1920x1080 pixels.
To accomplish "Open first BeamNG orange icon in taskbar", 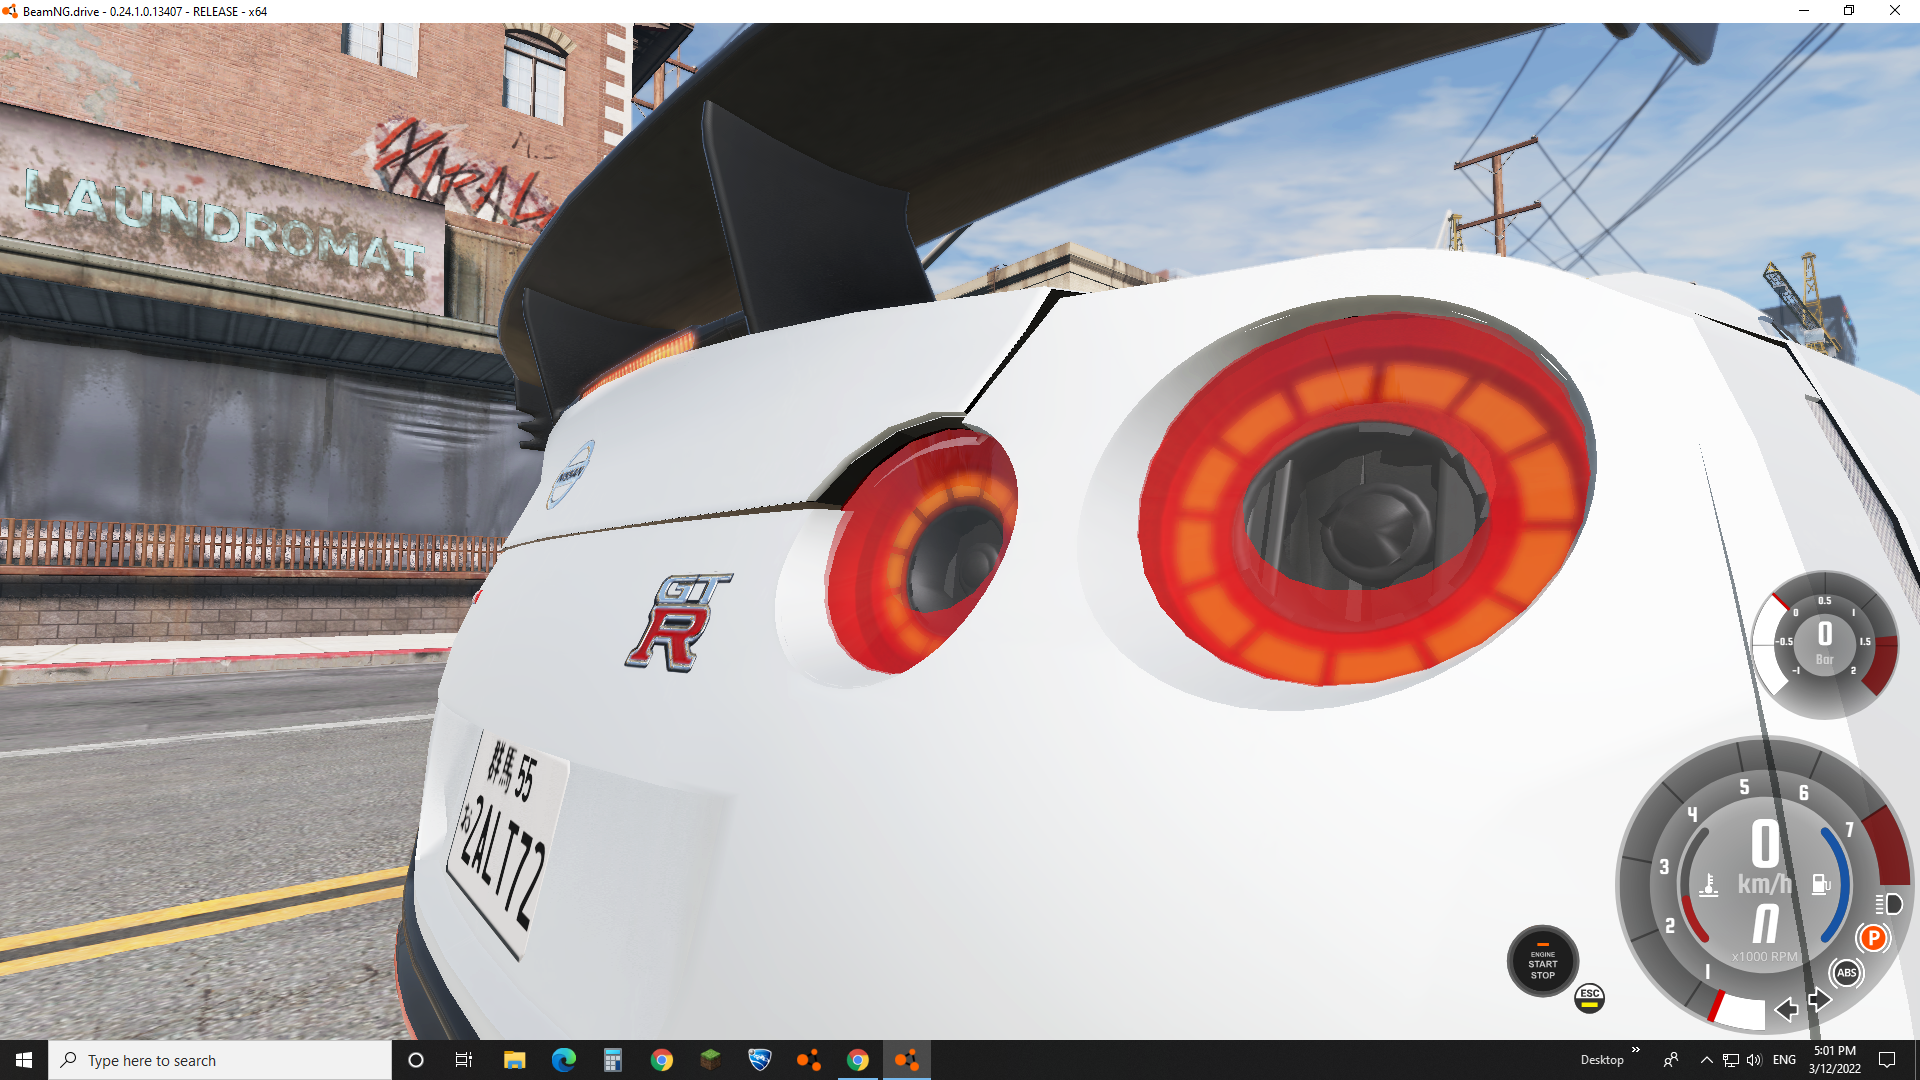I will pos(808,1060).
